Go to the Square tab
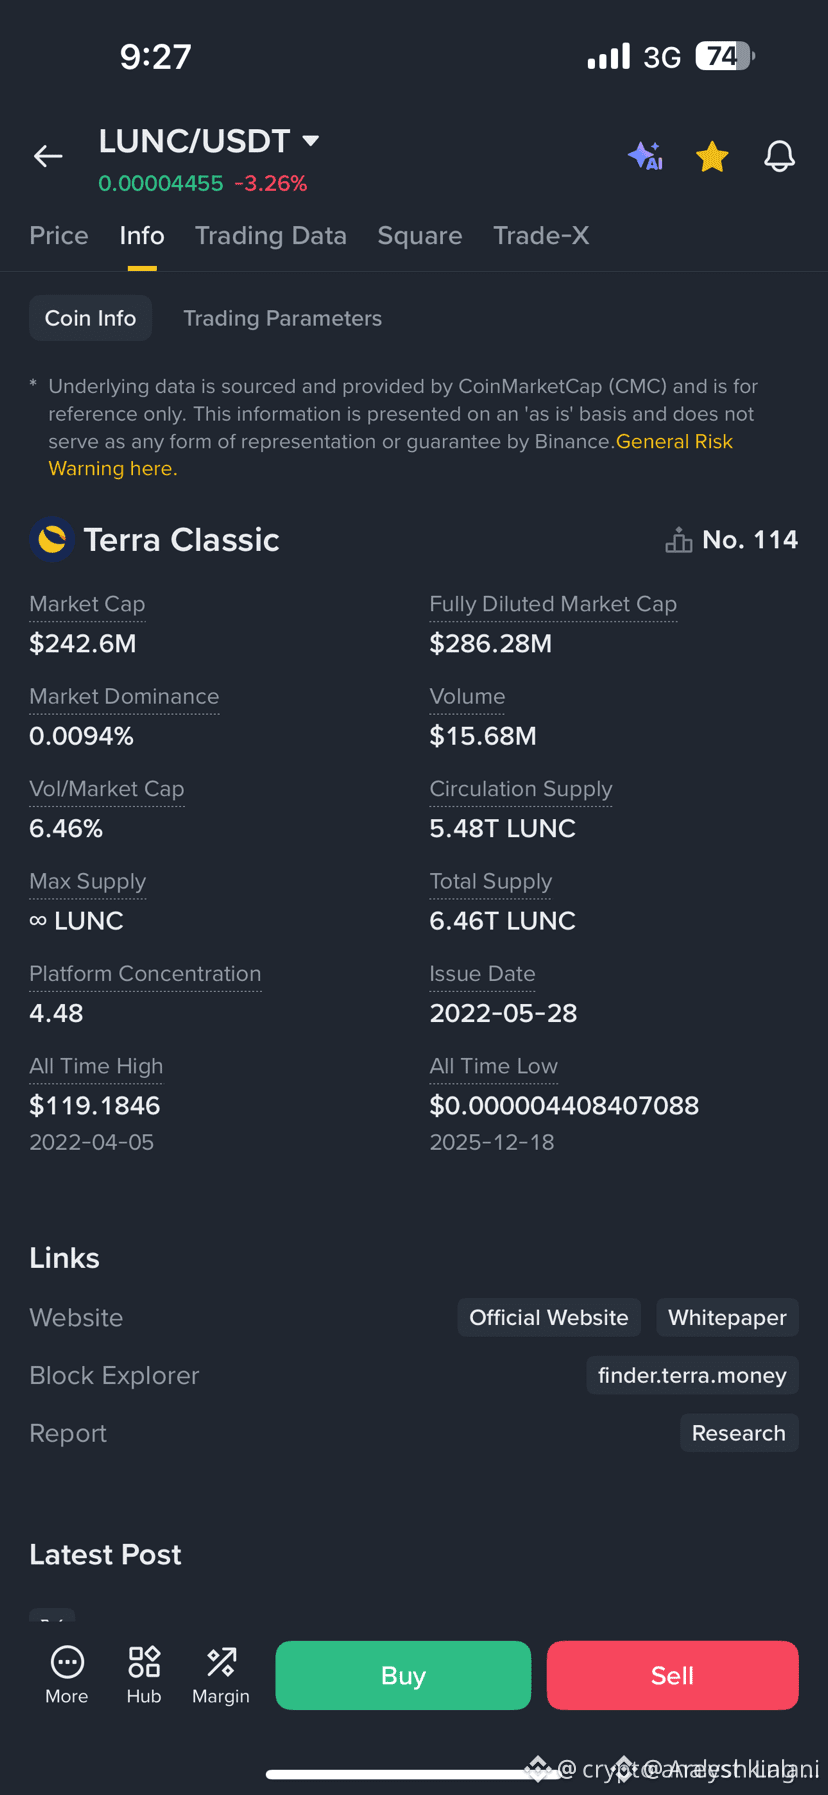This screenshot has width=828, height=1795. [420, 236]
